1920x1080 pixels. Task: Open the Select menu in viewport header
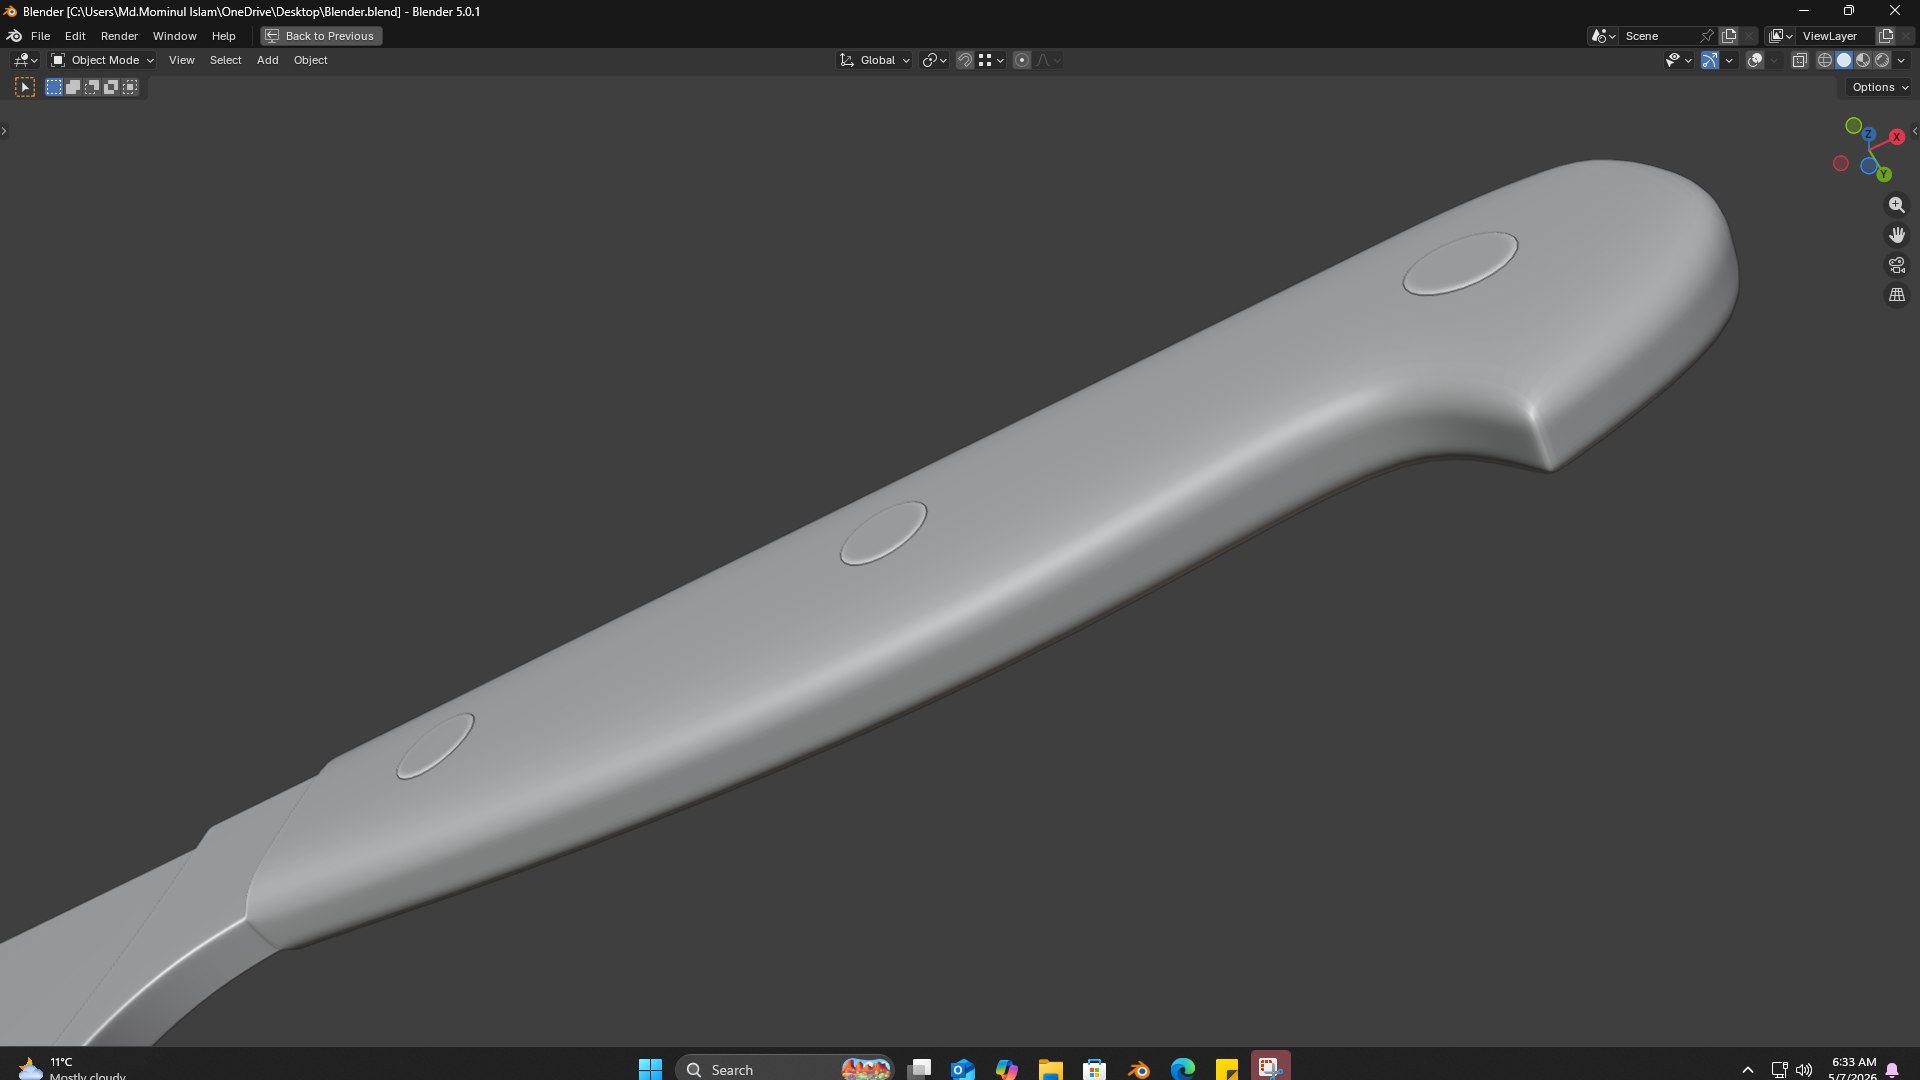click(225, 60)
